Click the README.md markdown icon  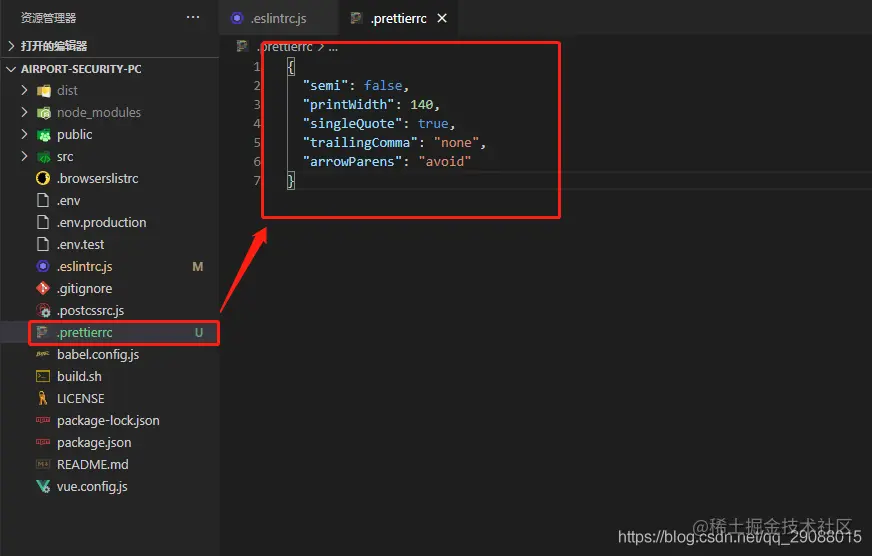(x=43, y=464)
